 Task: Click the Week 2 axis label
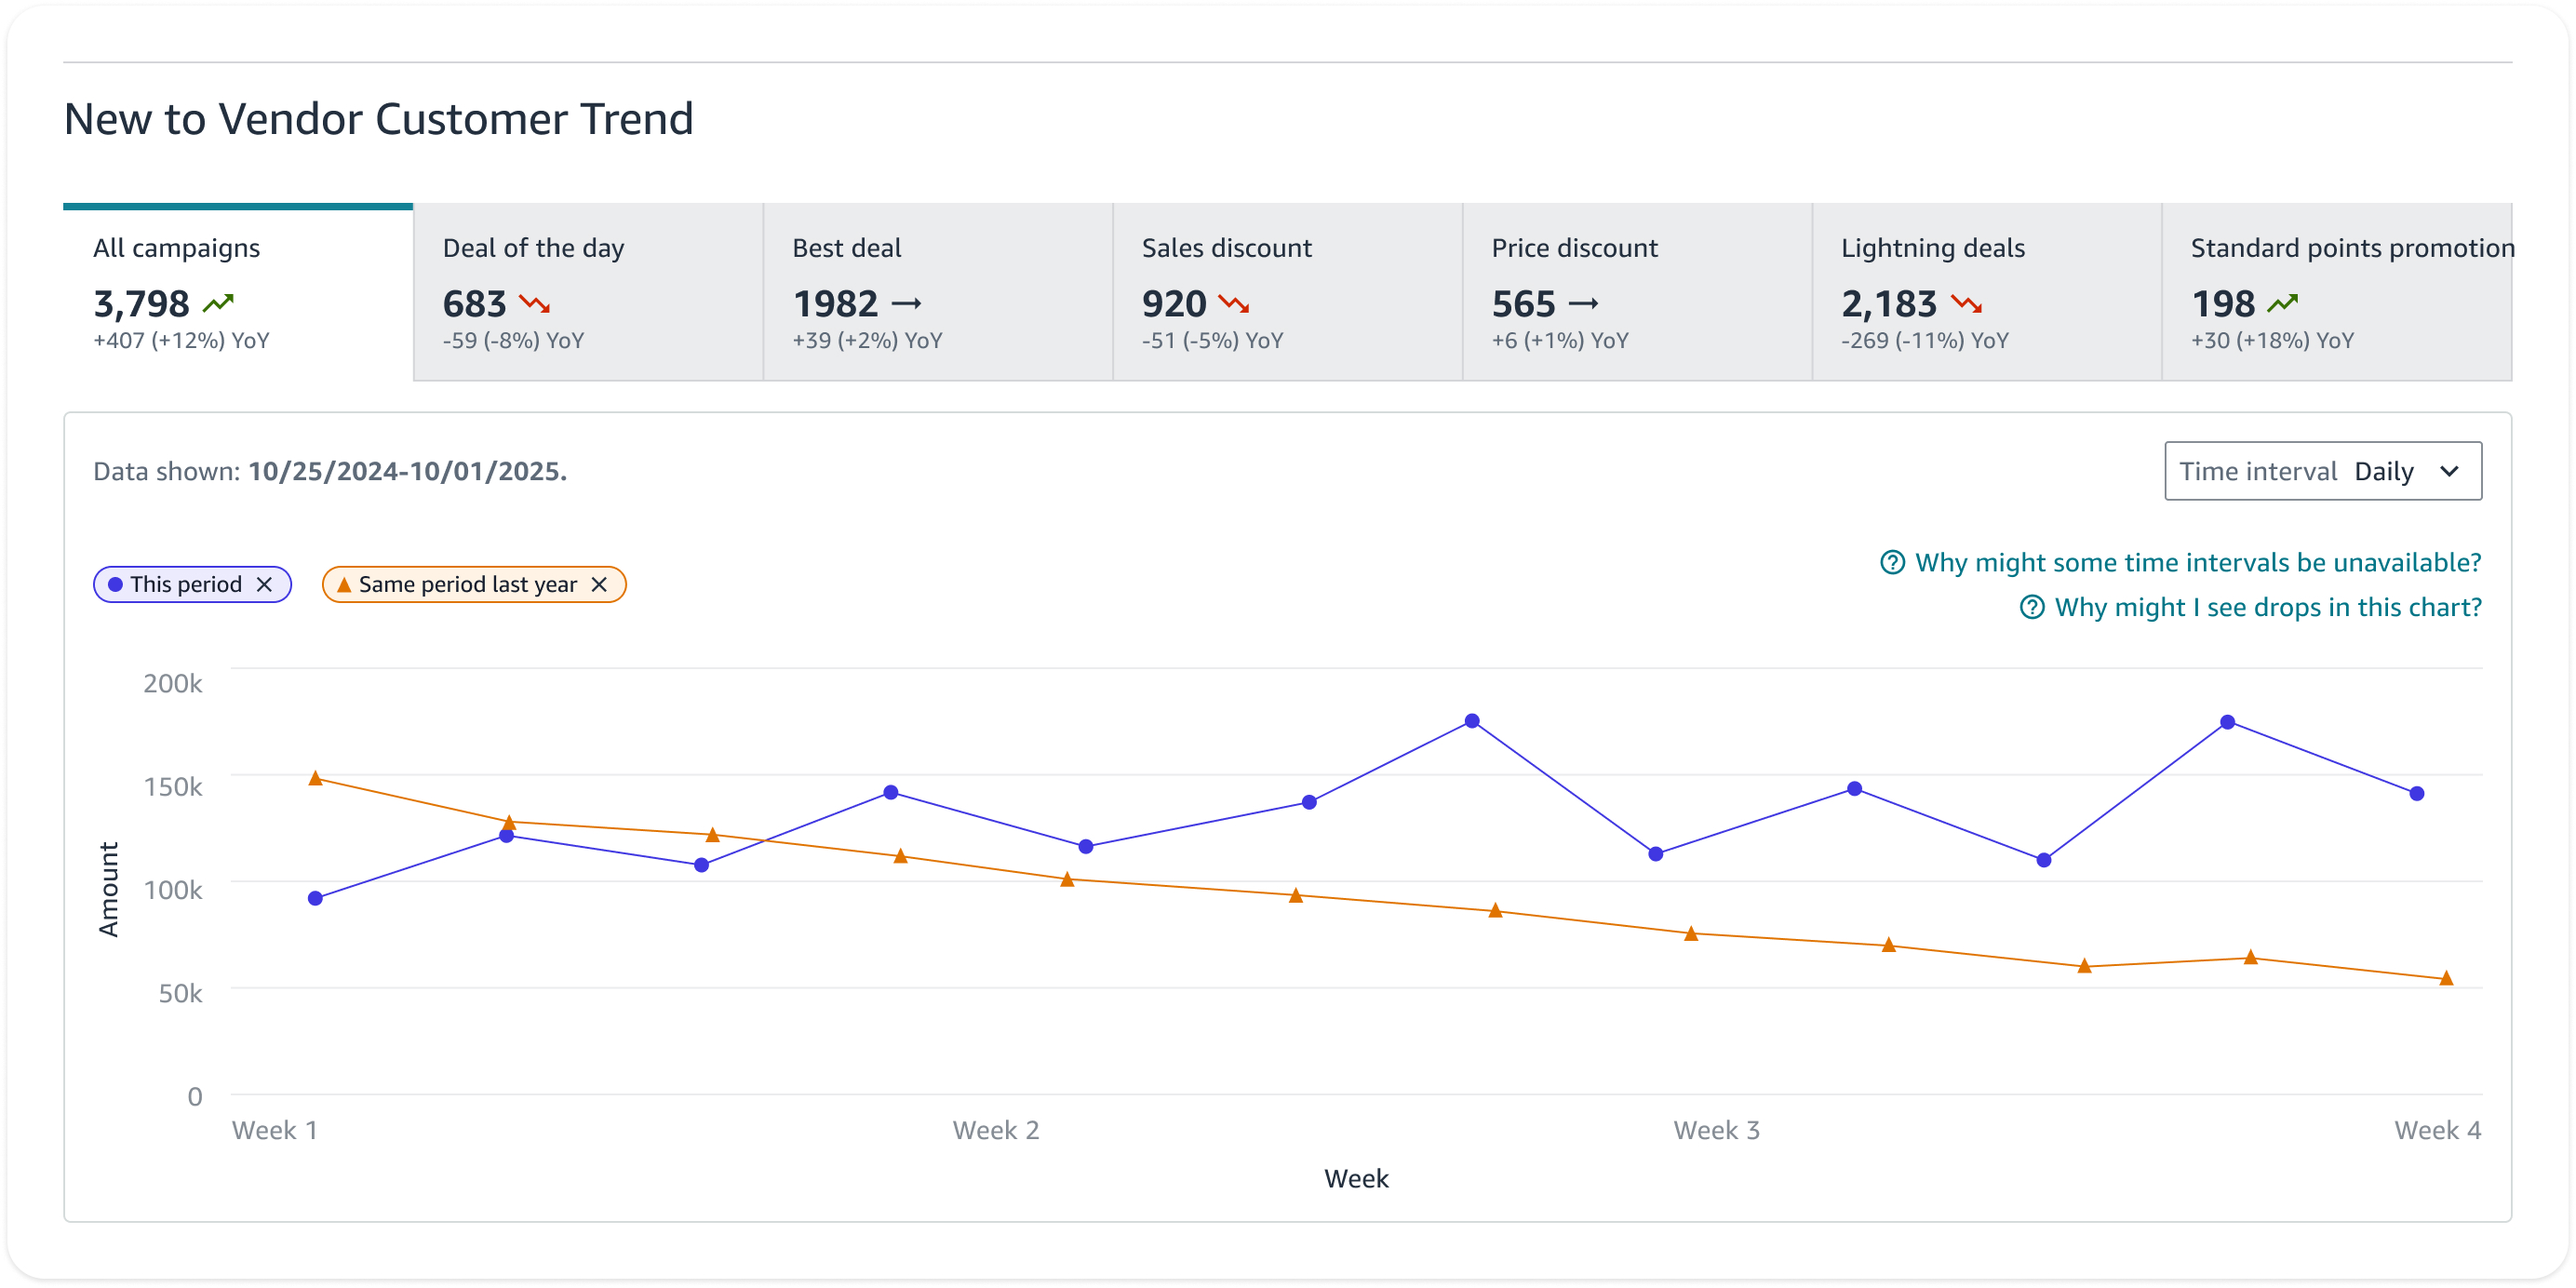995,1130
